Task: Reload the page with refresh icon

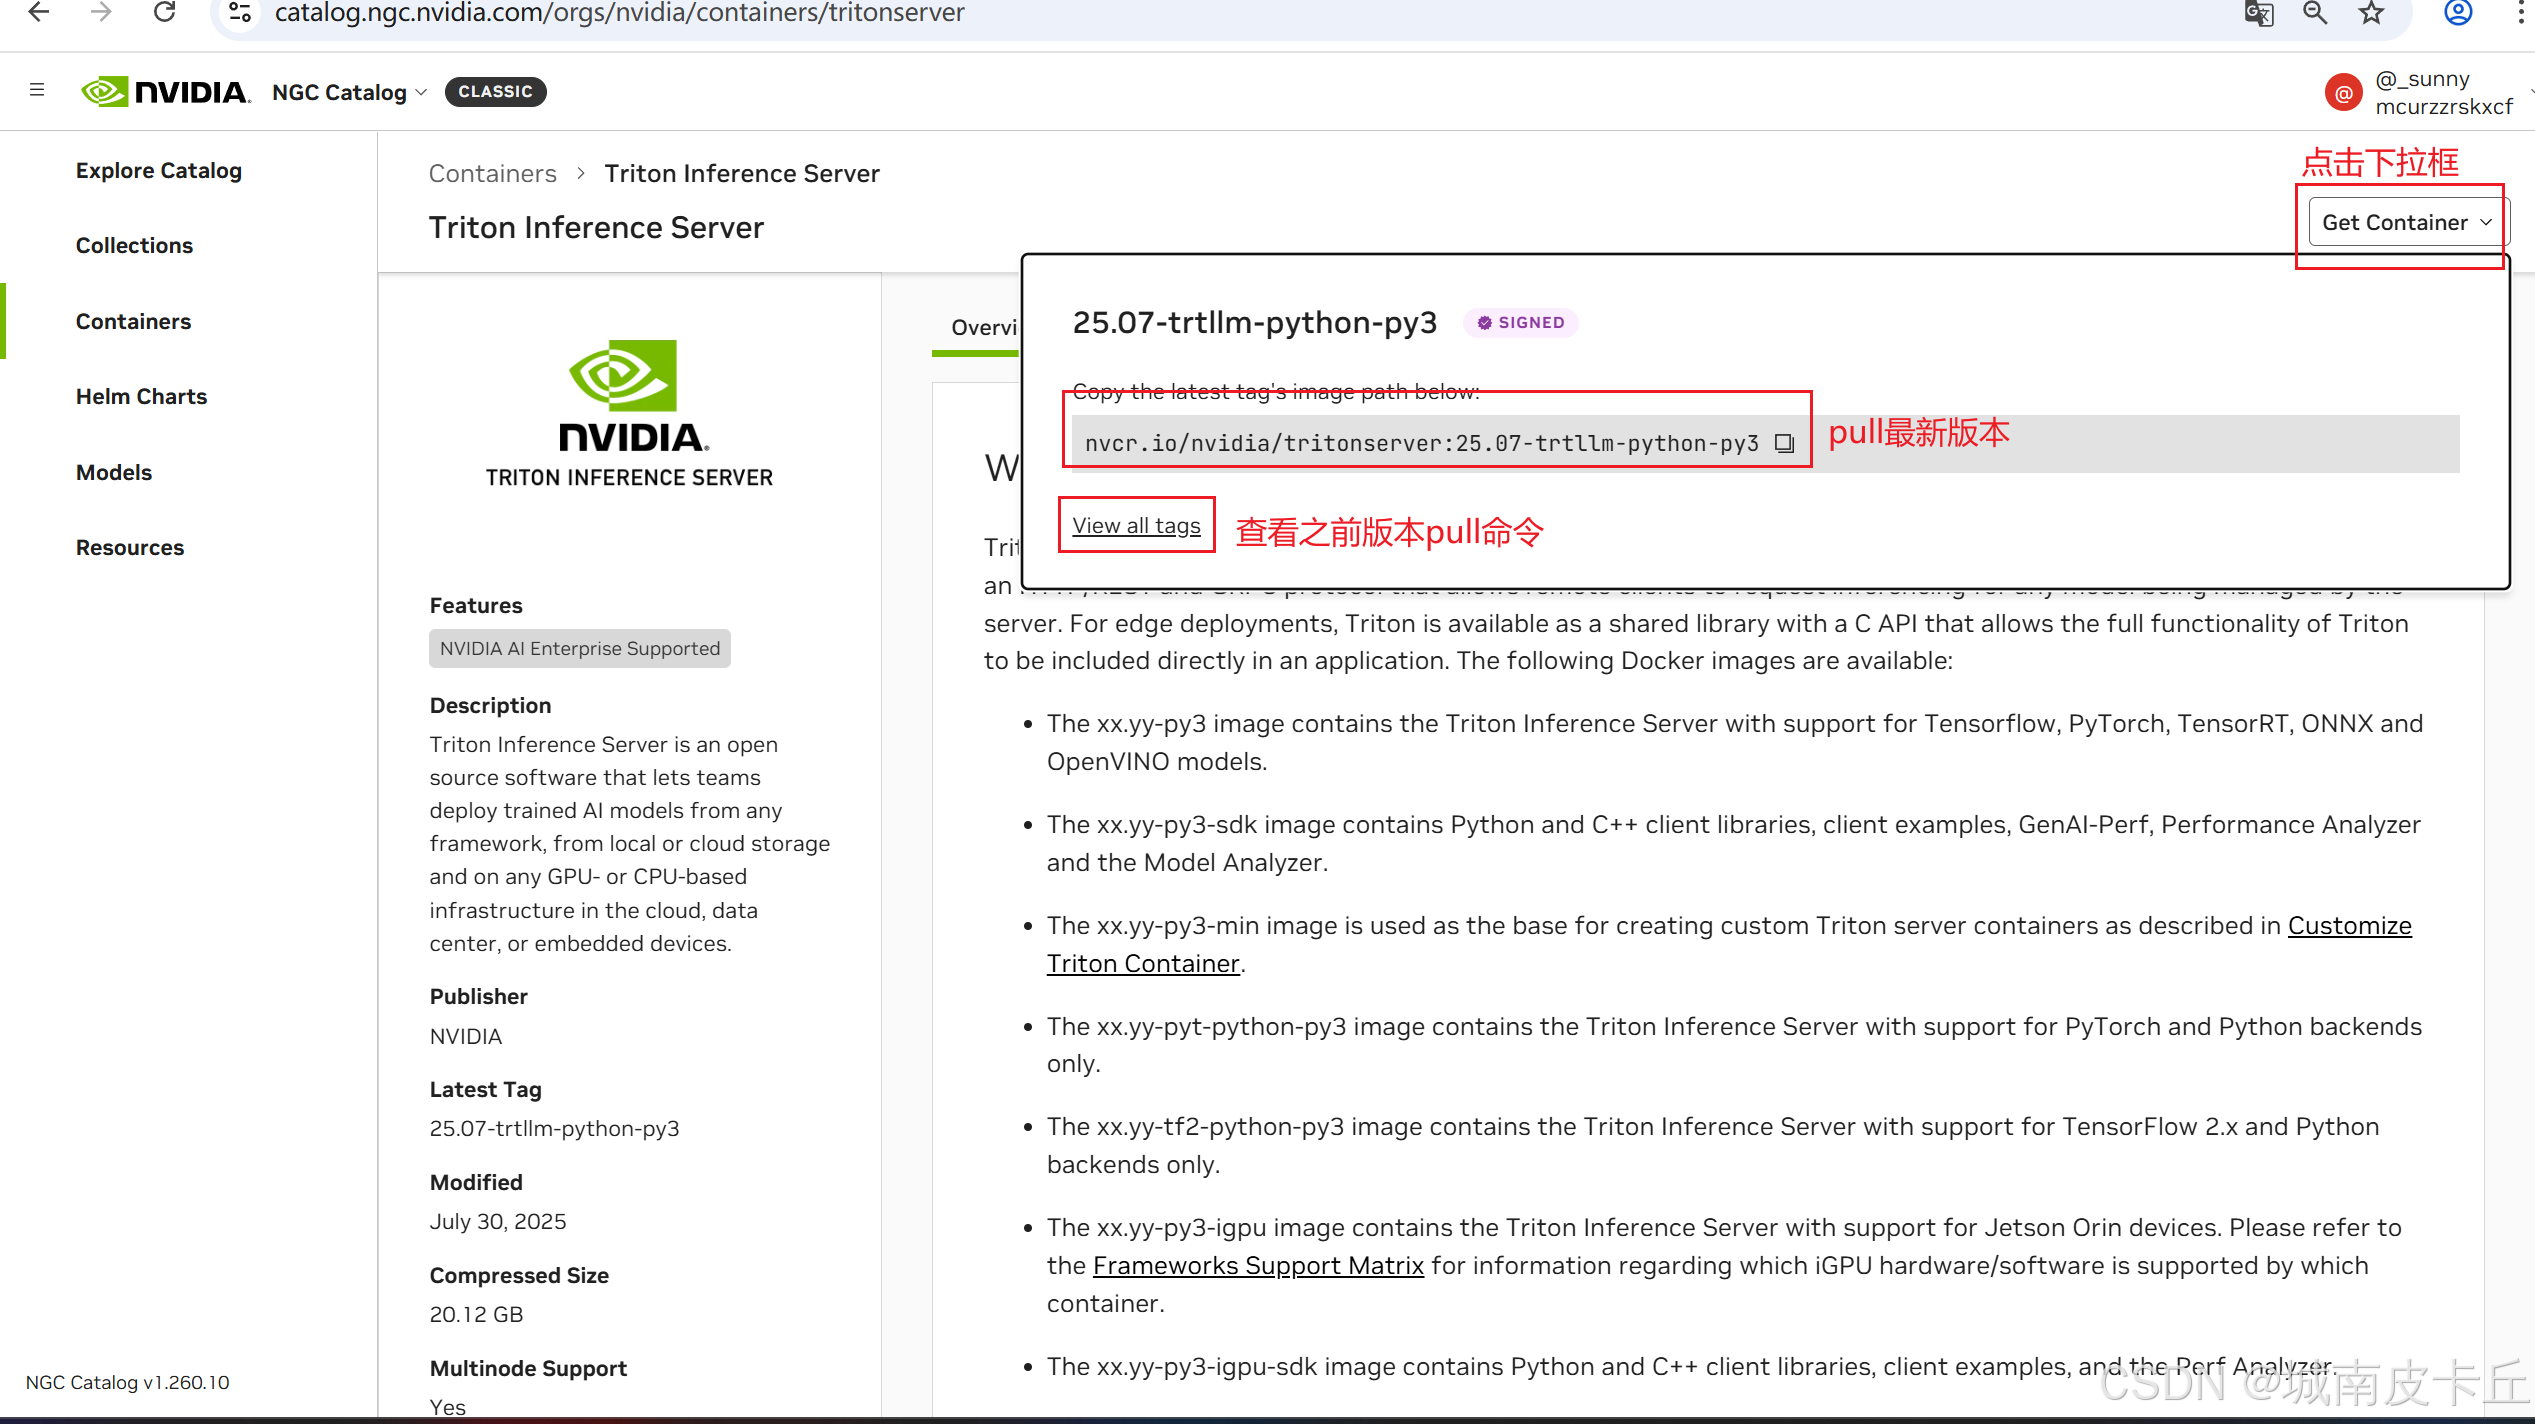Action: point(165,13)
